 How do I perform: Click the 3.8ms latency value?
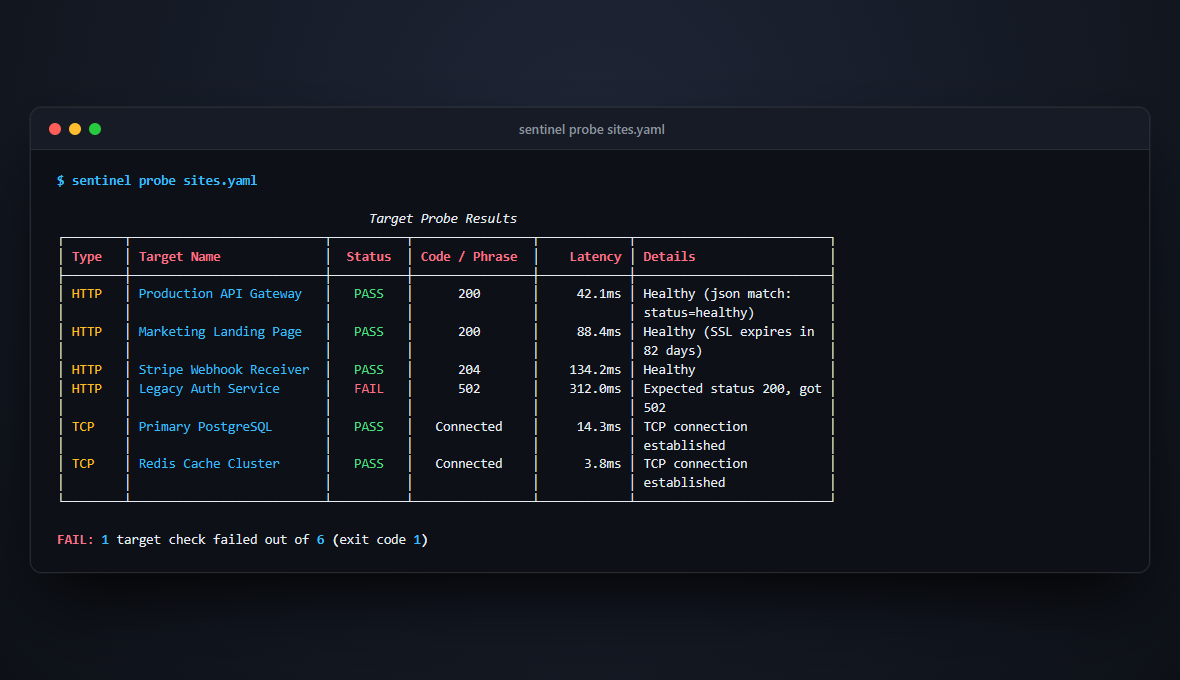coord(603,464)
